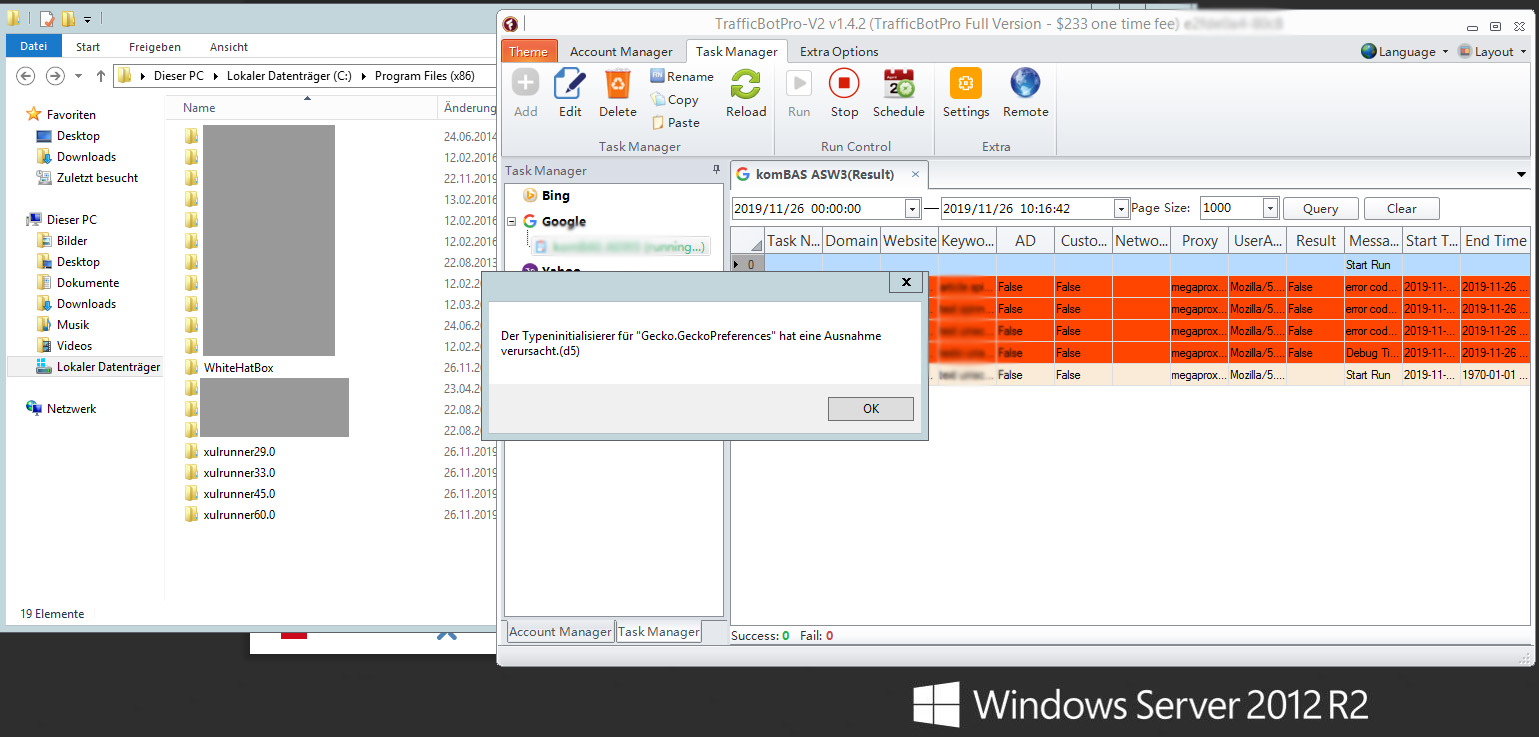Sort by the Domain column header
The height and width of the screenshot is (737, 1539).
[x=851, y=240]
